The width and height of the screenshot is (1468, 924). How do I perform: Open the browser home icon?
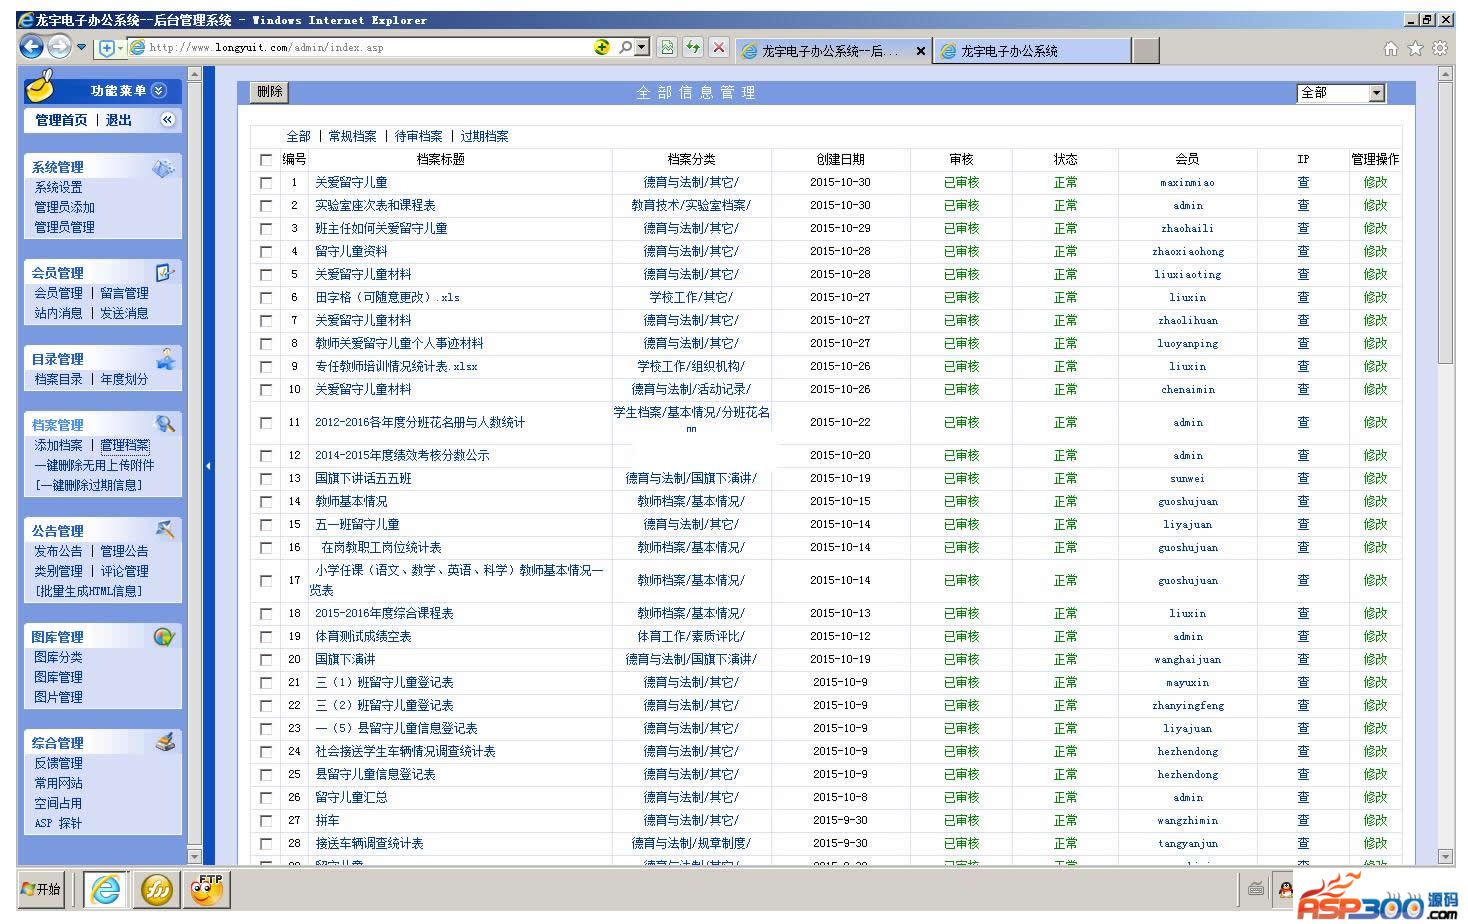pyautogui.click(x=1390, y=48)
